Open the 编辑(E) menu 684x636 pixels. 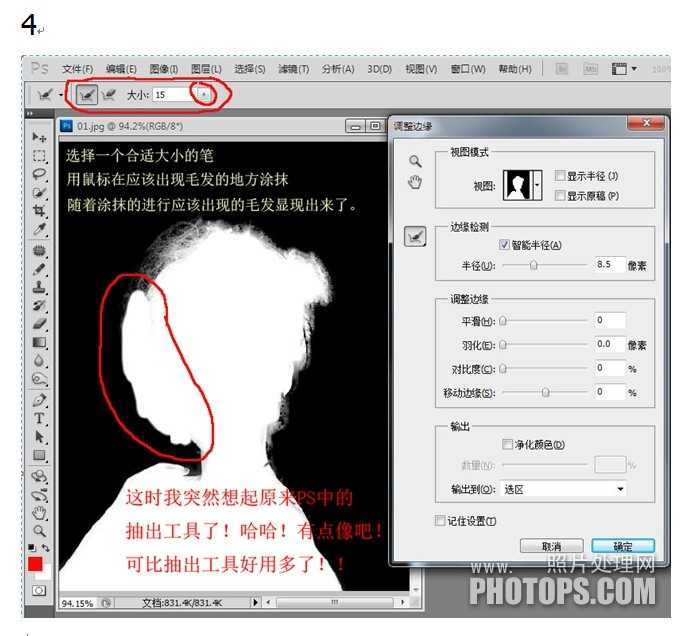[x=121, y=69]
